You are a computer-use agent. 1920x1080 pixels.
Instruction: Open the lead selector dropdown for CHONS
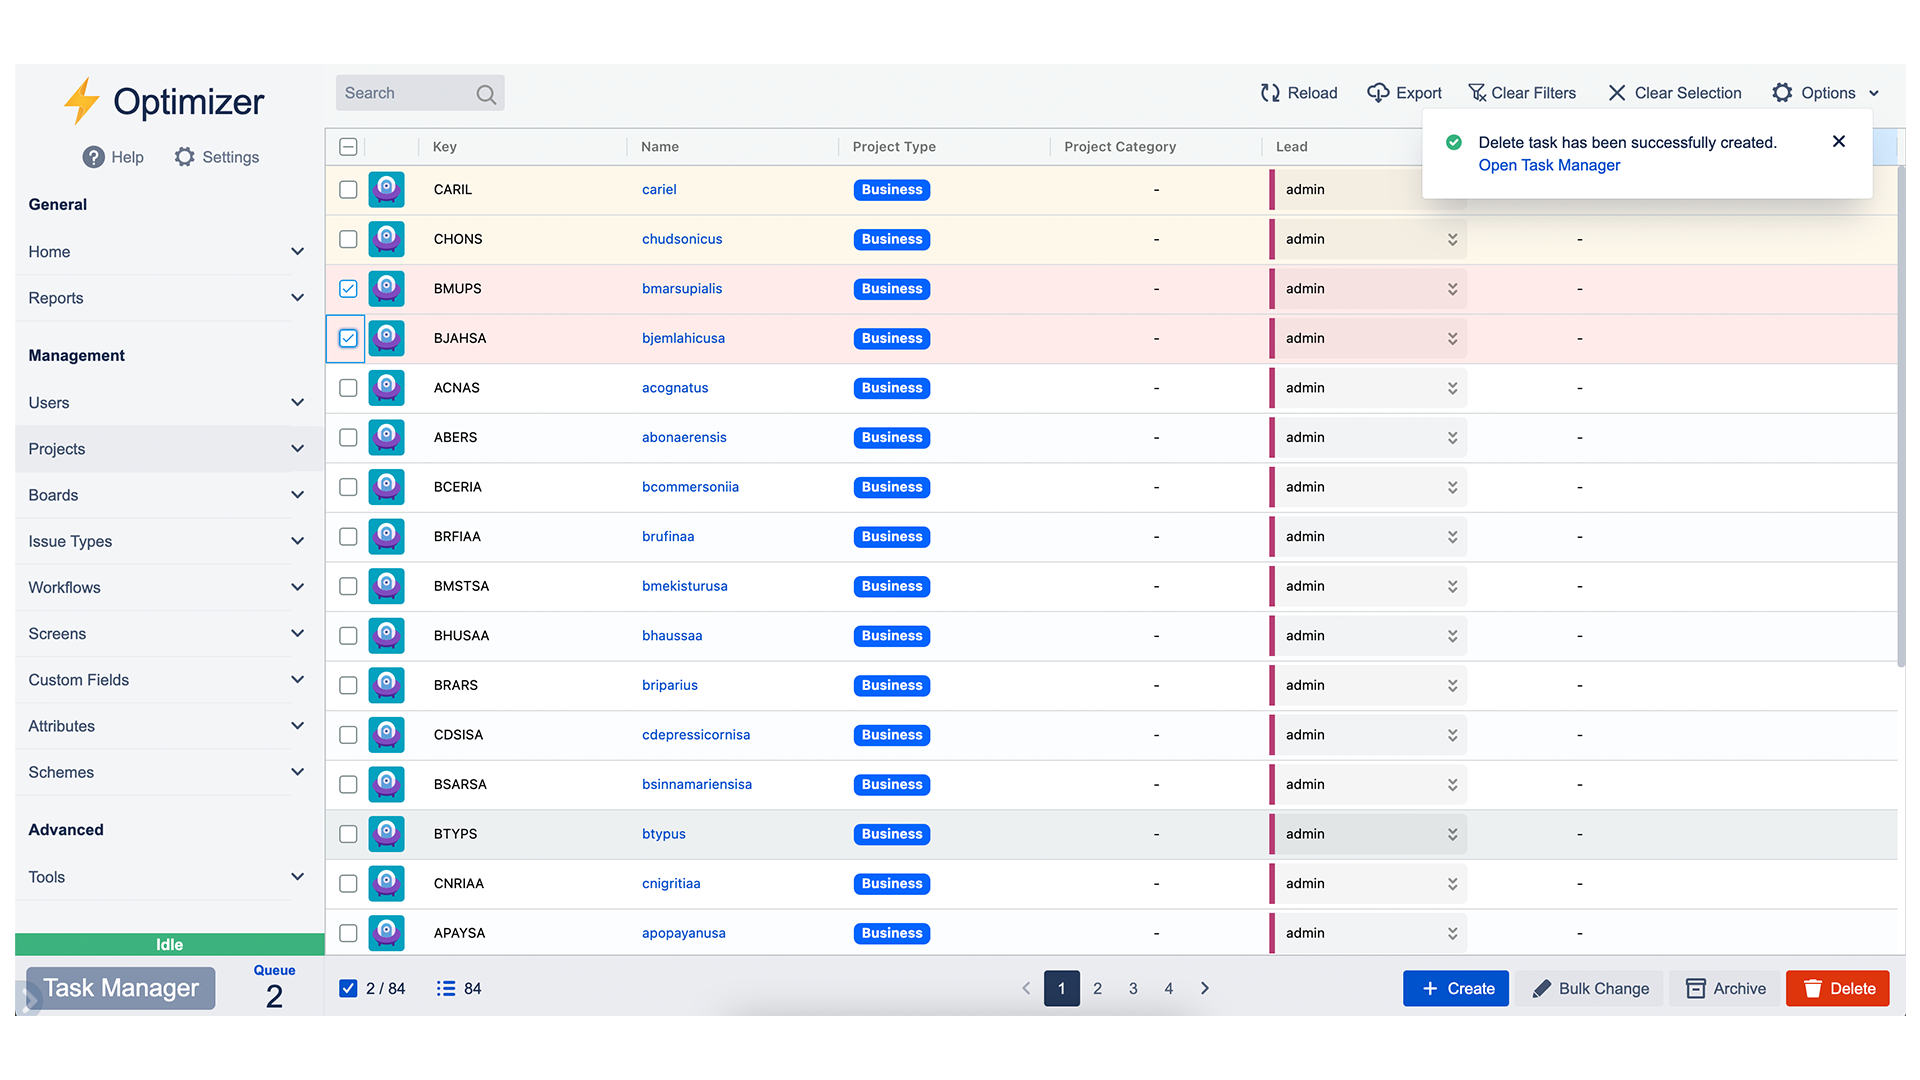pyautogui.click(x=1452, y=239)
